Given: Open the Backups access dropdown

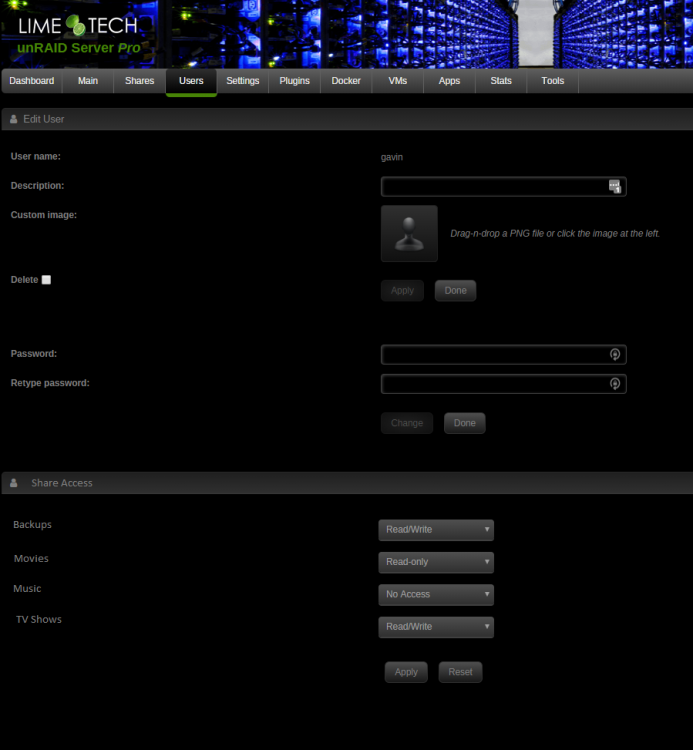Looking at the screenshot, I should pyautogui.click(x=436, y=530).
